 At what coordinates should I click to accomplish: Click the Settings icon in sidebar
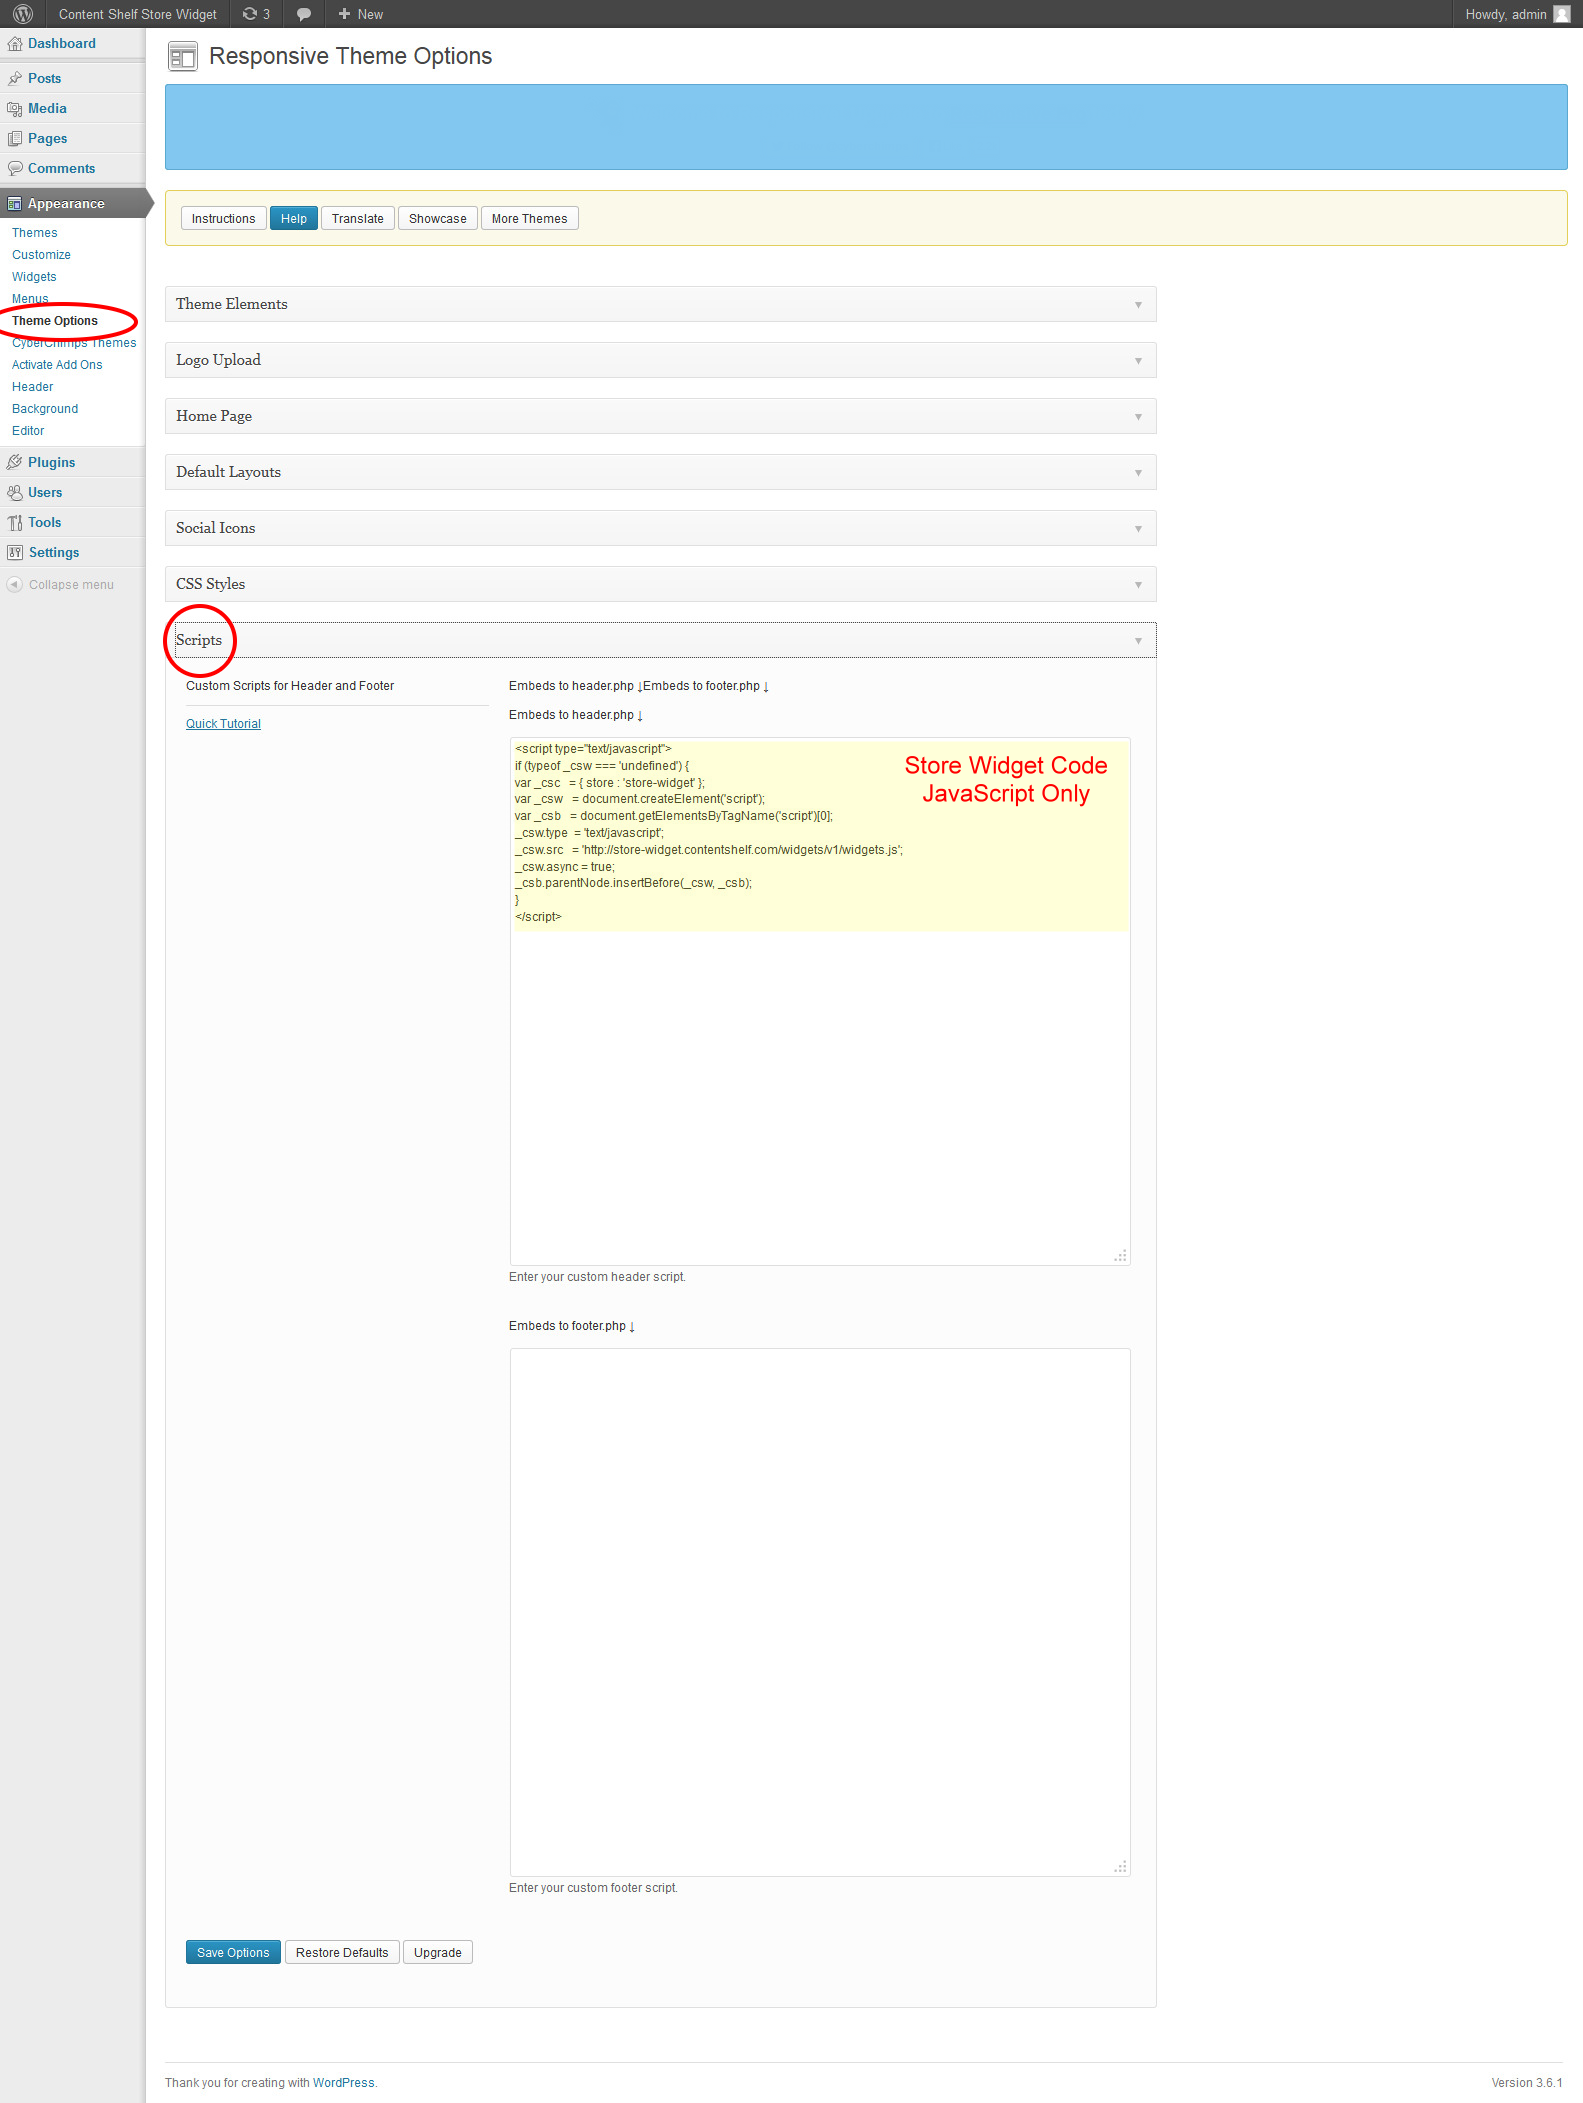tap(15, 553)
